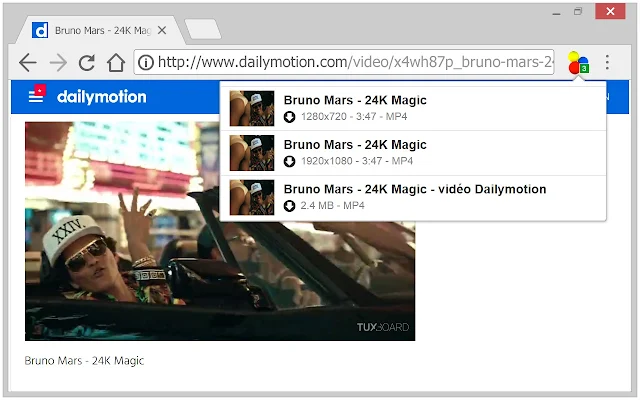
Task: Close the Bruno Mars browser tab
Action: (162, 30)
